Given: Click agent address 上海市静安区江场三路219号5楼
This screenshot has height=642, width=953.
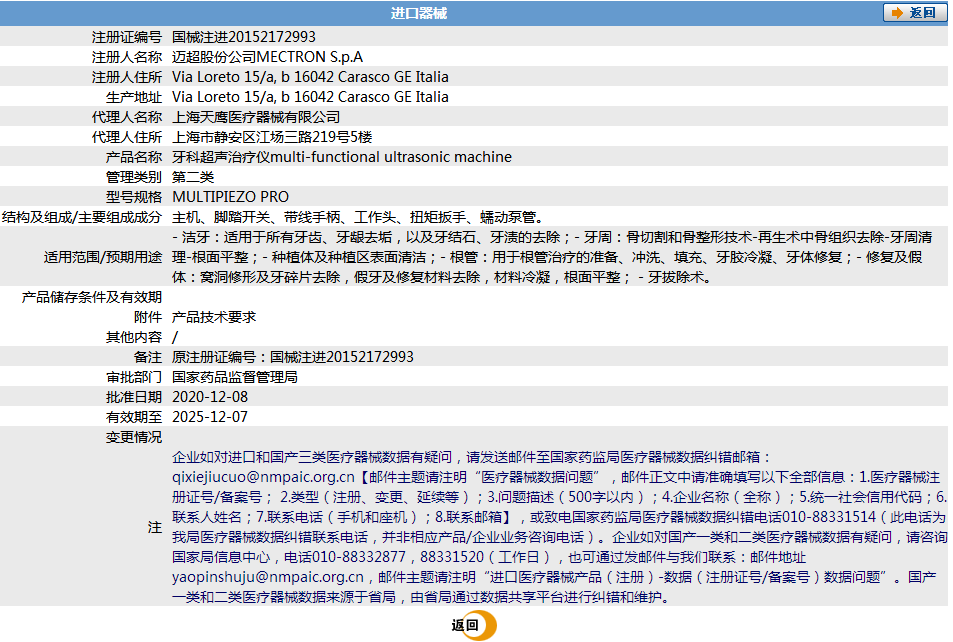Looking at the screenshot, I should (x=272, y=137).
